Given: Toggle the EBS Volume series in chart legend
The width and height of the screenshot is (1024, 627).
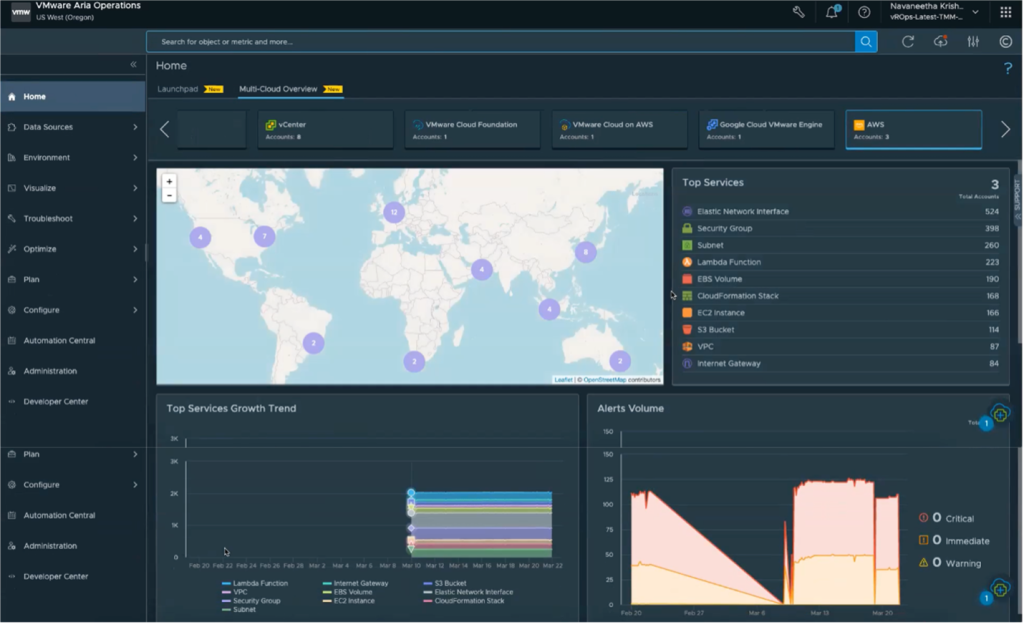Looking at the screenshot, I should point(347,592).
